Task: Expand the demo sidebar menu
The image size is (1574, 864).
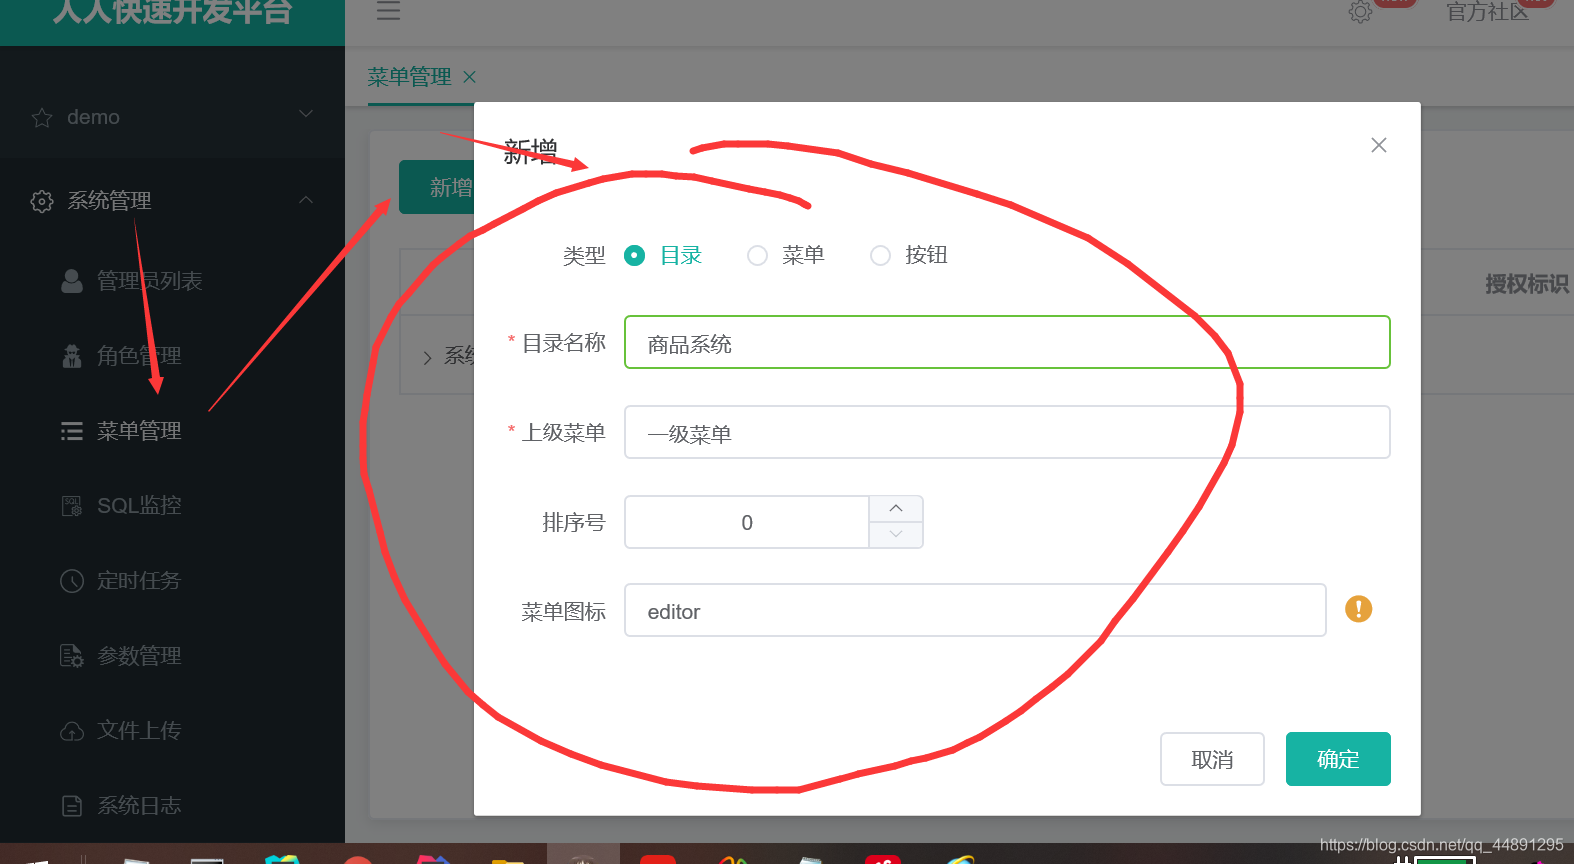Action: (172, 117)
